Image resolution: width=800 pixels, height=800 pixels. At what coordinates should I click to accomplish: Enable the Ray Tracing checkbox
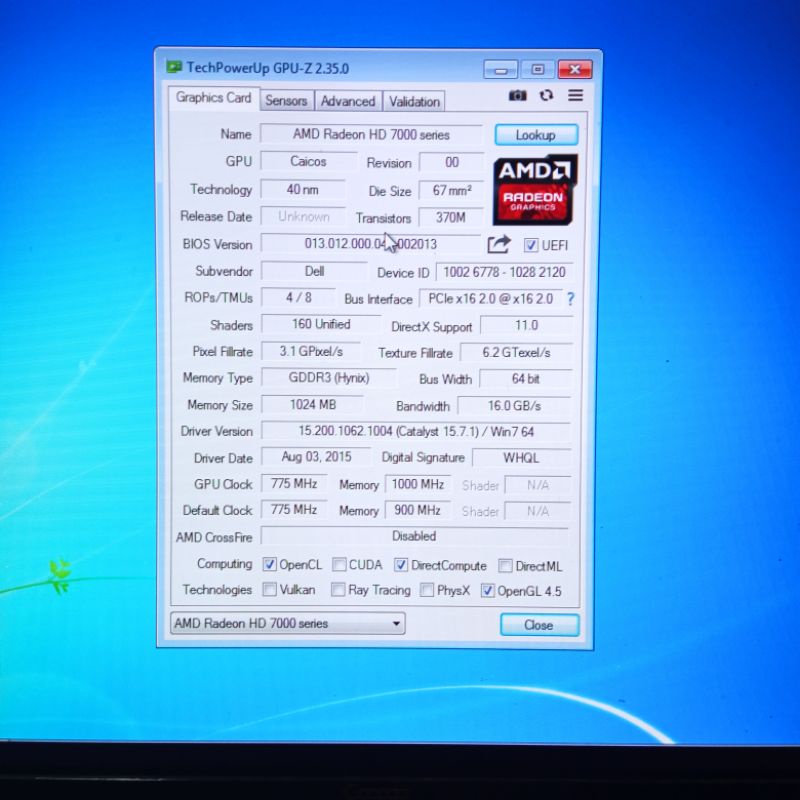pyautogui.click(x=338, y=590)
